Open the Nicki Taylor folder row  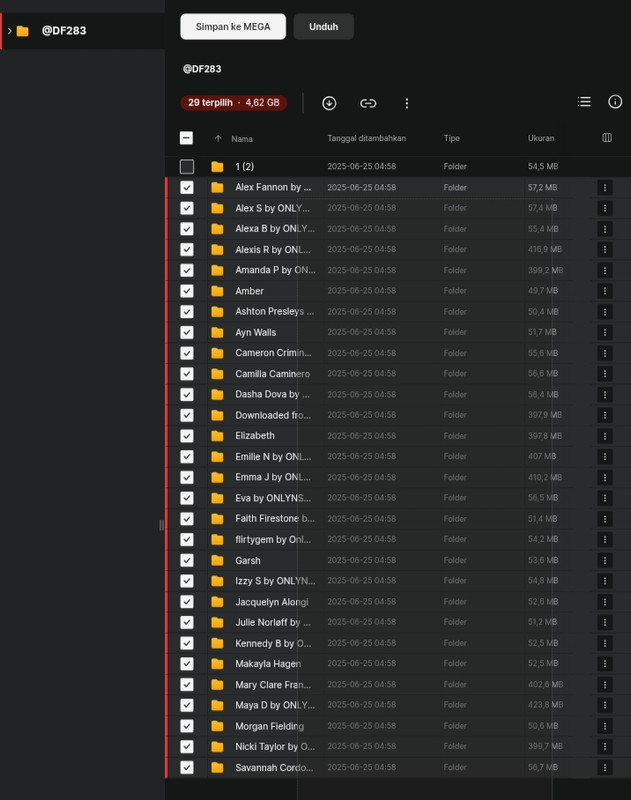(x=399, y=746)
